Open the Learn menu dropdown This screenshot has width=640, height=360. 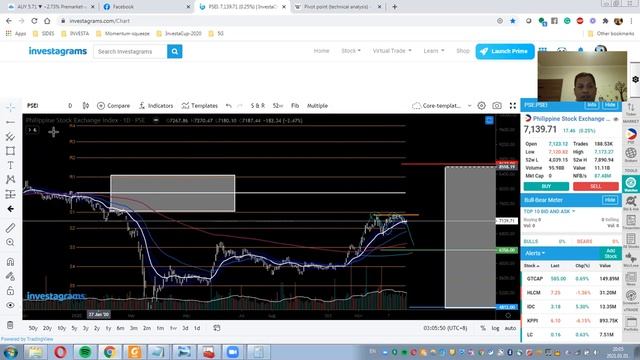click(x=433, y=51)
